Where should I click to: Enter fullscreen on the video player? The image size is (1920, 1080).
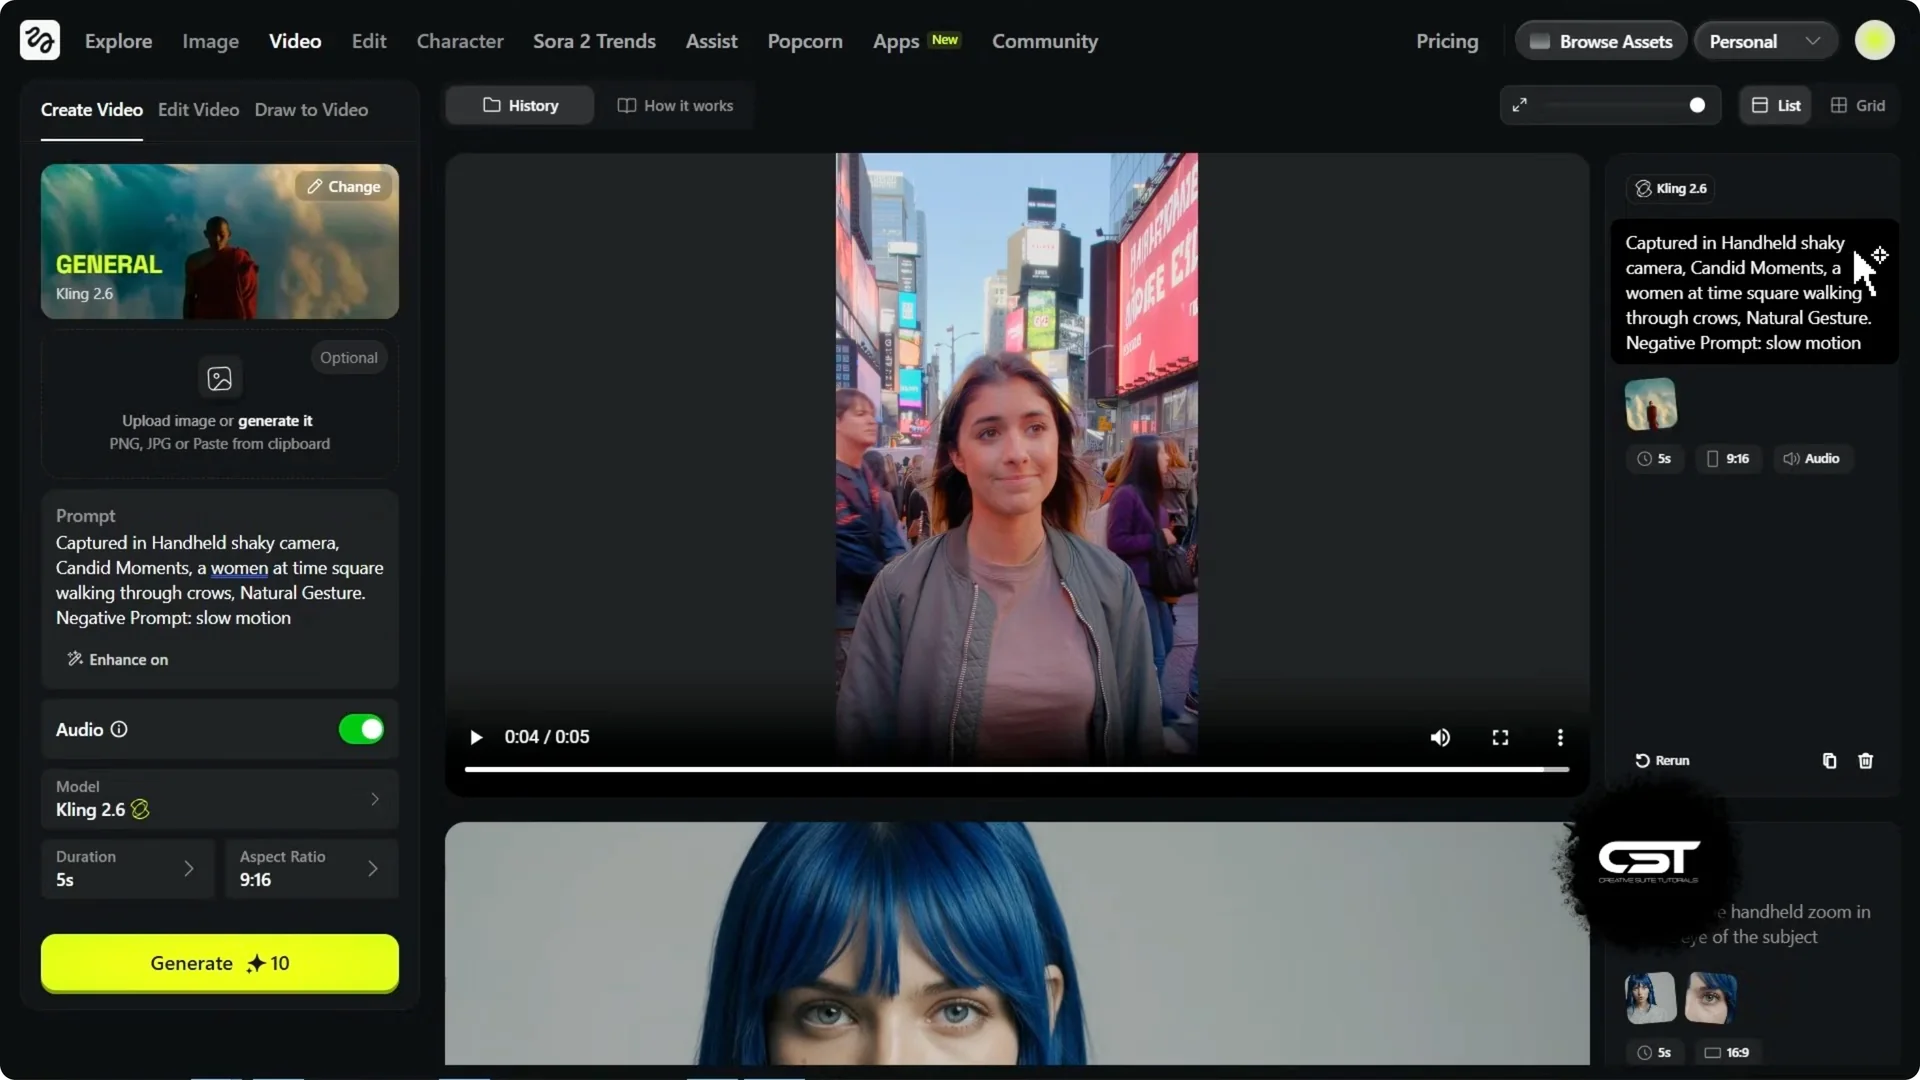point(1500,737)
